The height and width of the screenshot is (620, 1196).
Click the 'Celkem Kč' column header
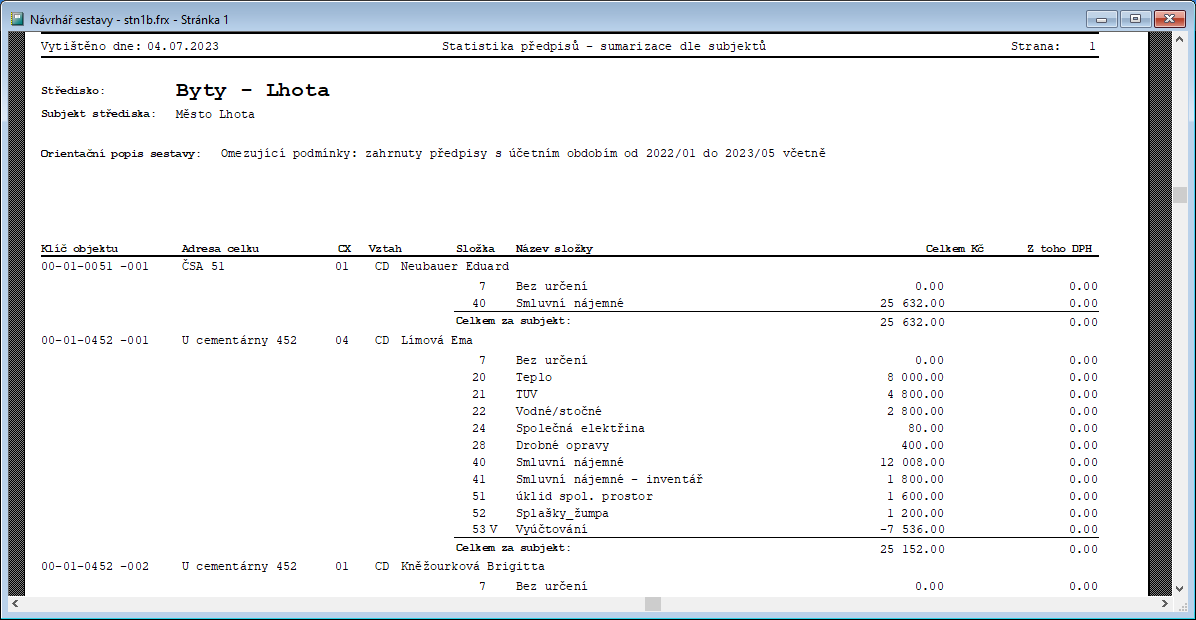pyautogui.click(x=954, y=248)
